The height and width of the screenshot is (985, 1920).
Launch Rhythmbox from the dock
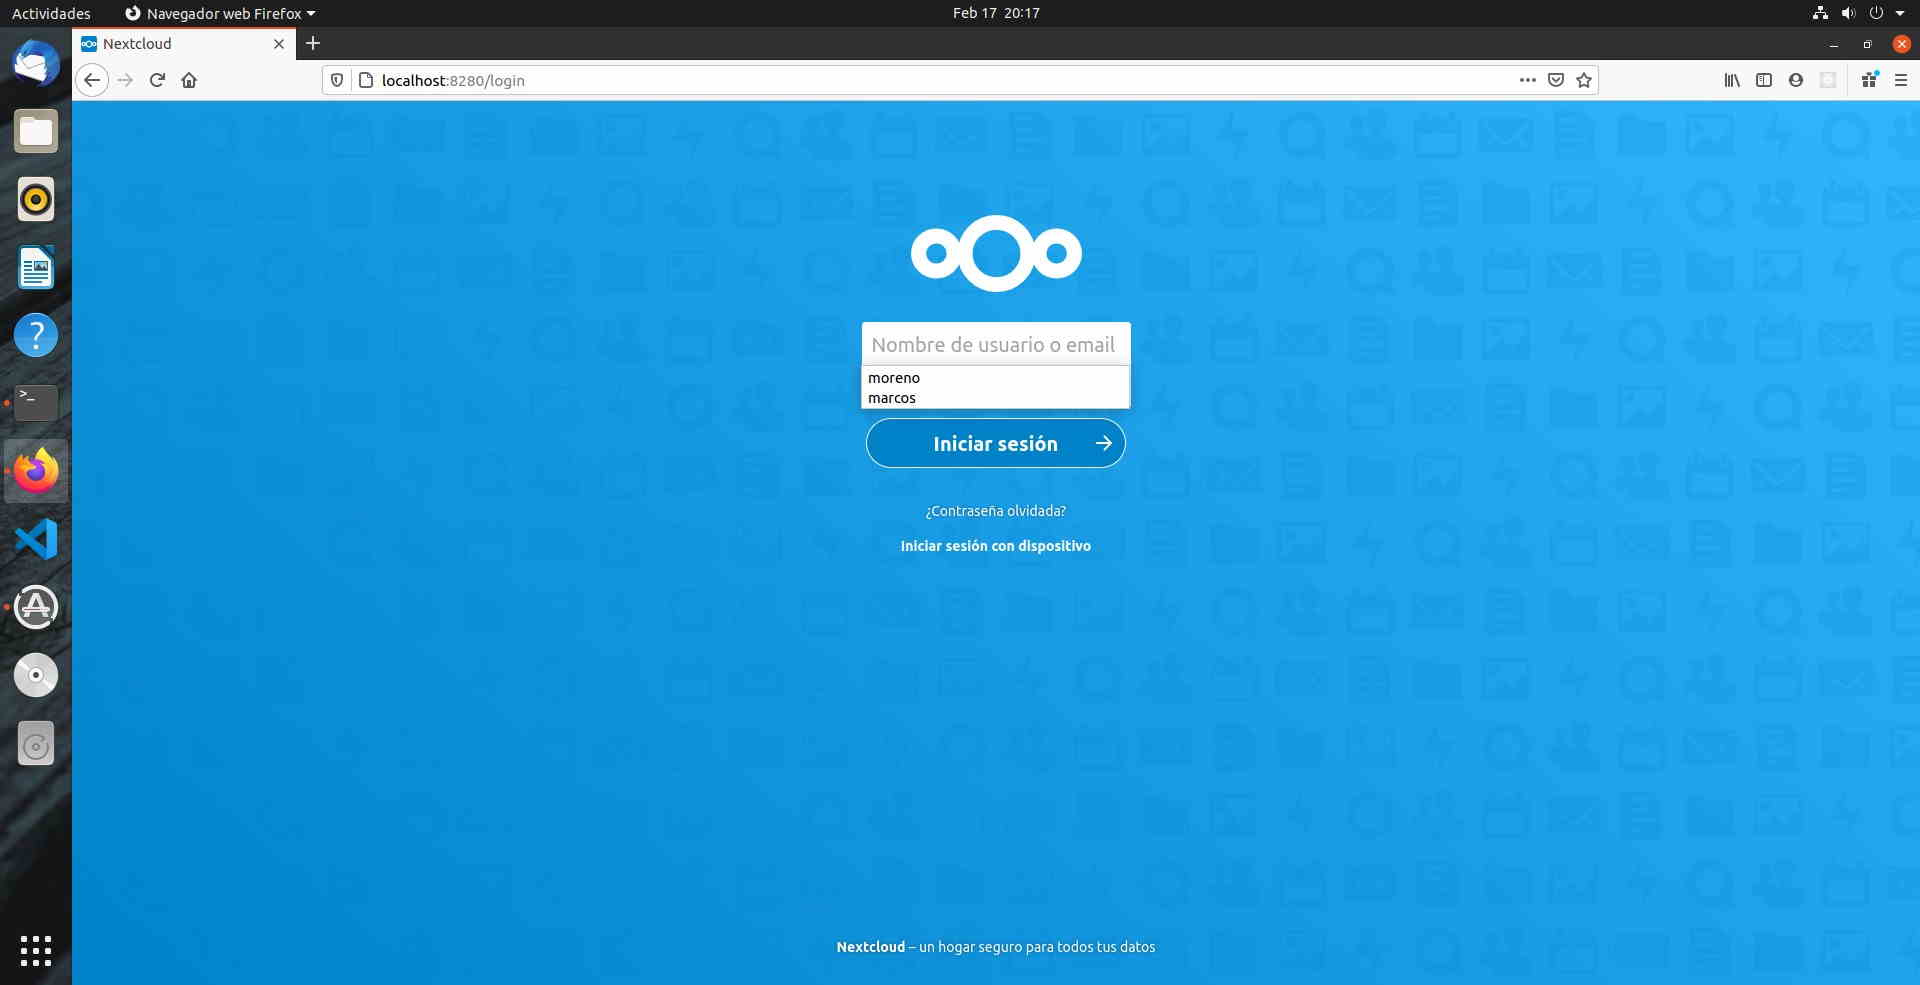(36, 199)
